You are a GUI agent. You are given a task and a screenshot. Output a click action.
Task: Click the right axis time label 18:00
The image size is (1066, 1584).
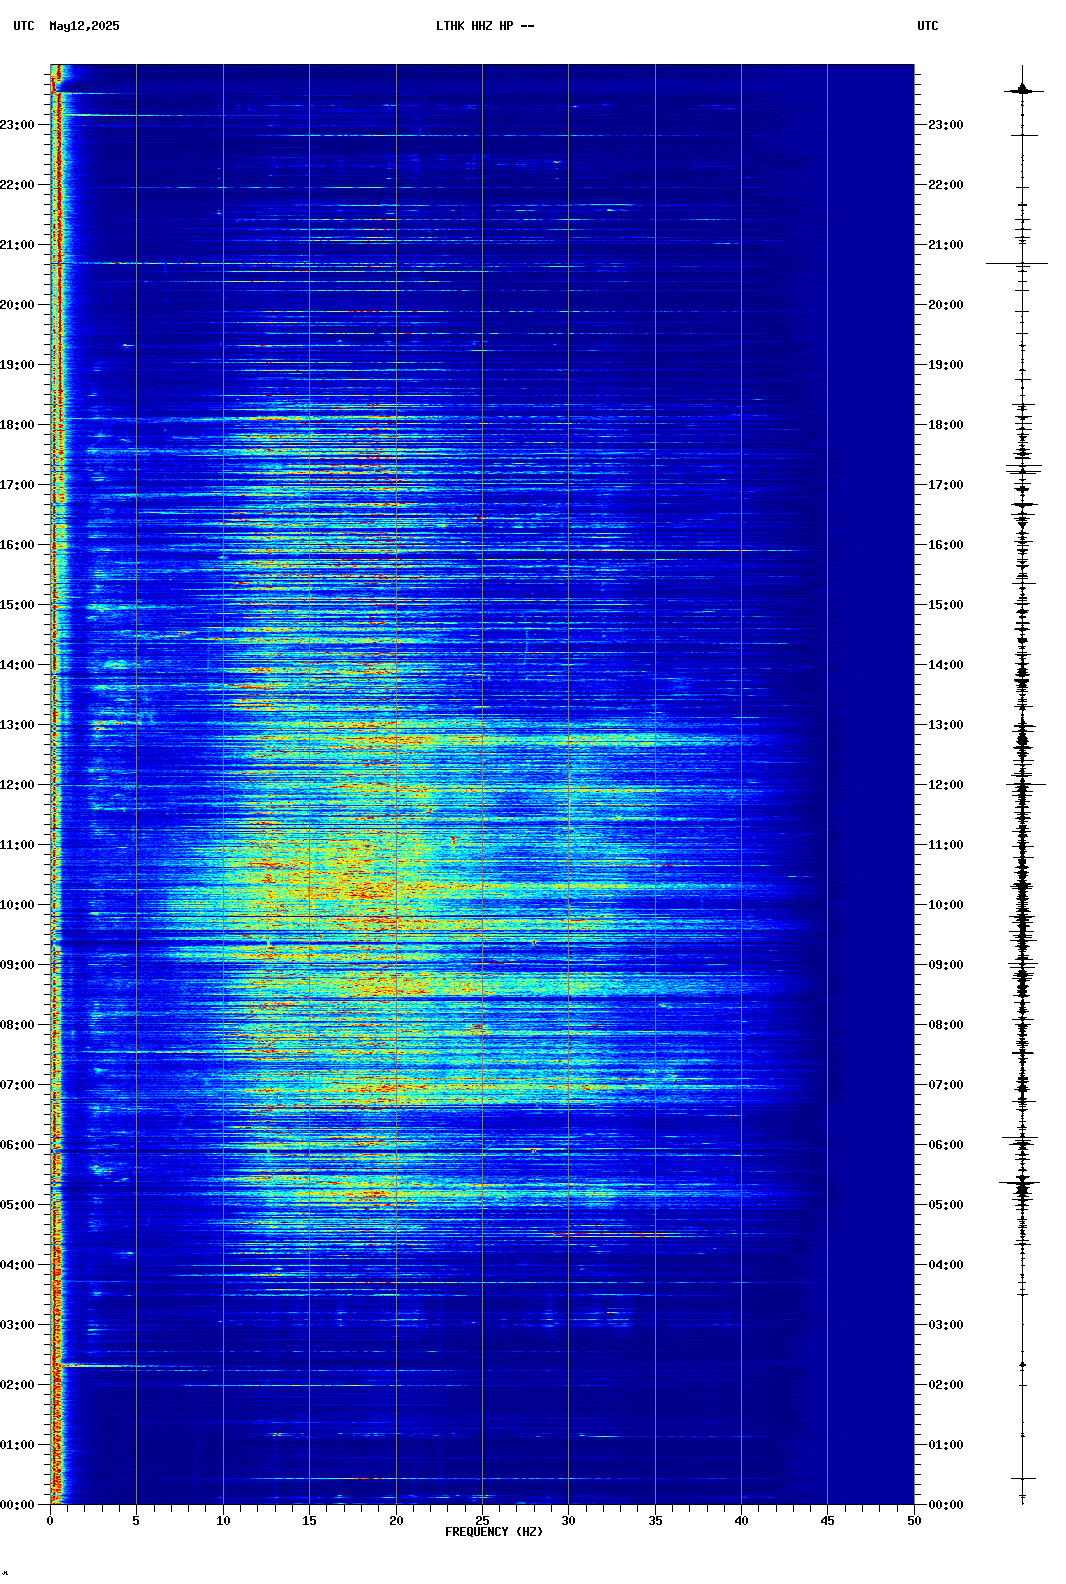pos(946,425)
